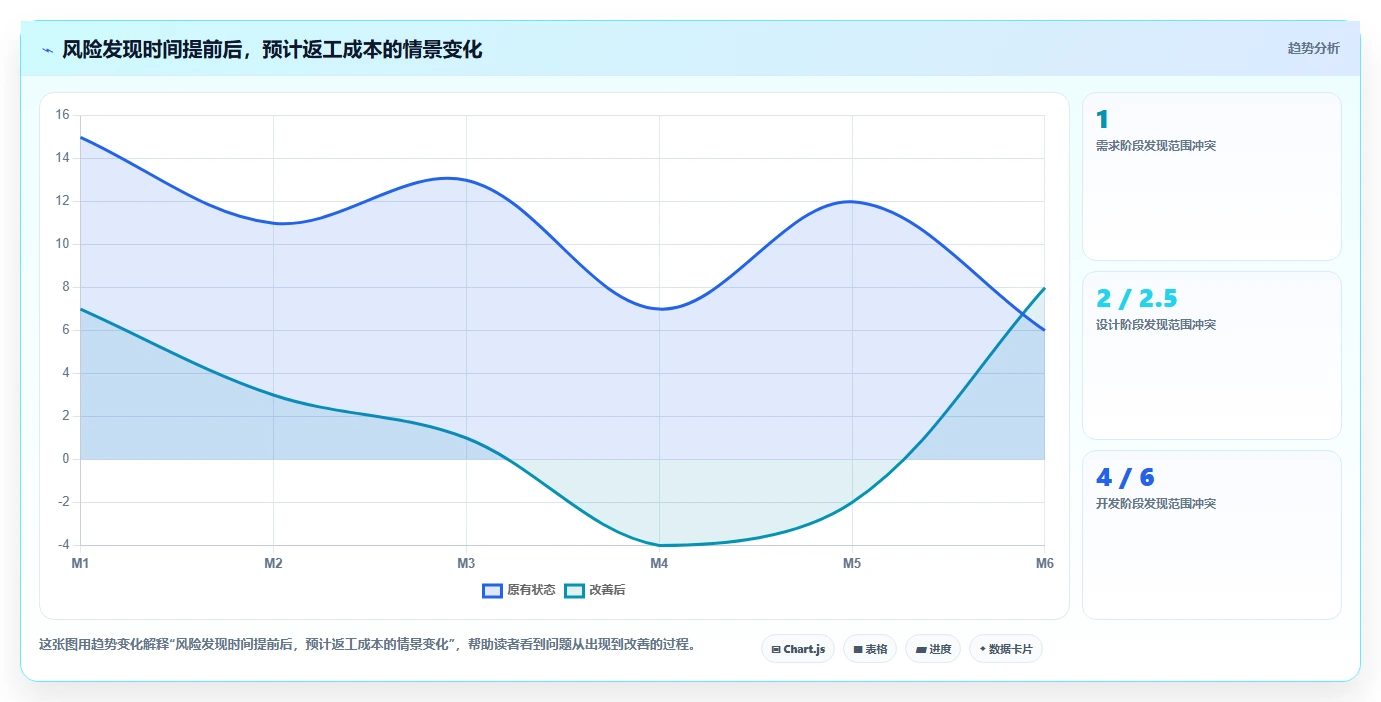Click the chart title heading text
The width and height of the screenshot is (1381, 702).
pos(272,50)
